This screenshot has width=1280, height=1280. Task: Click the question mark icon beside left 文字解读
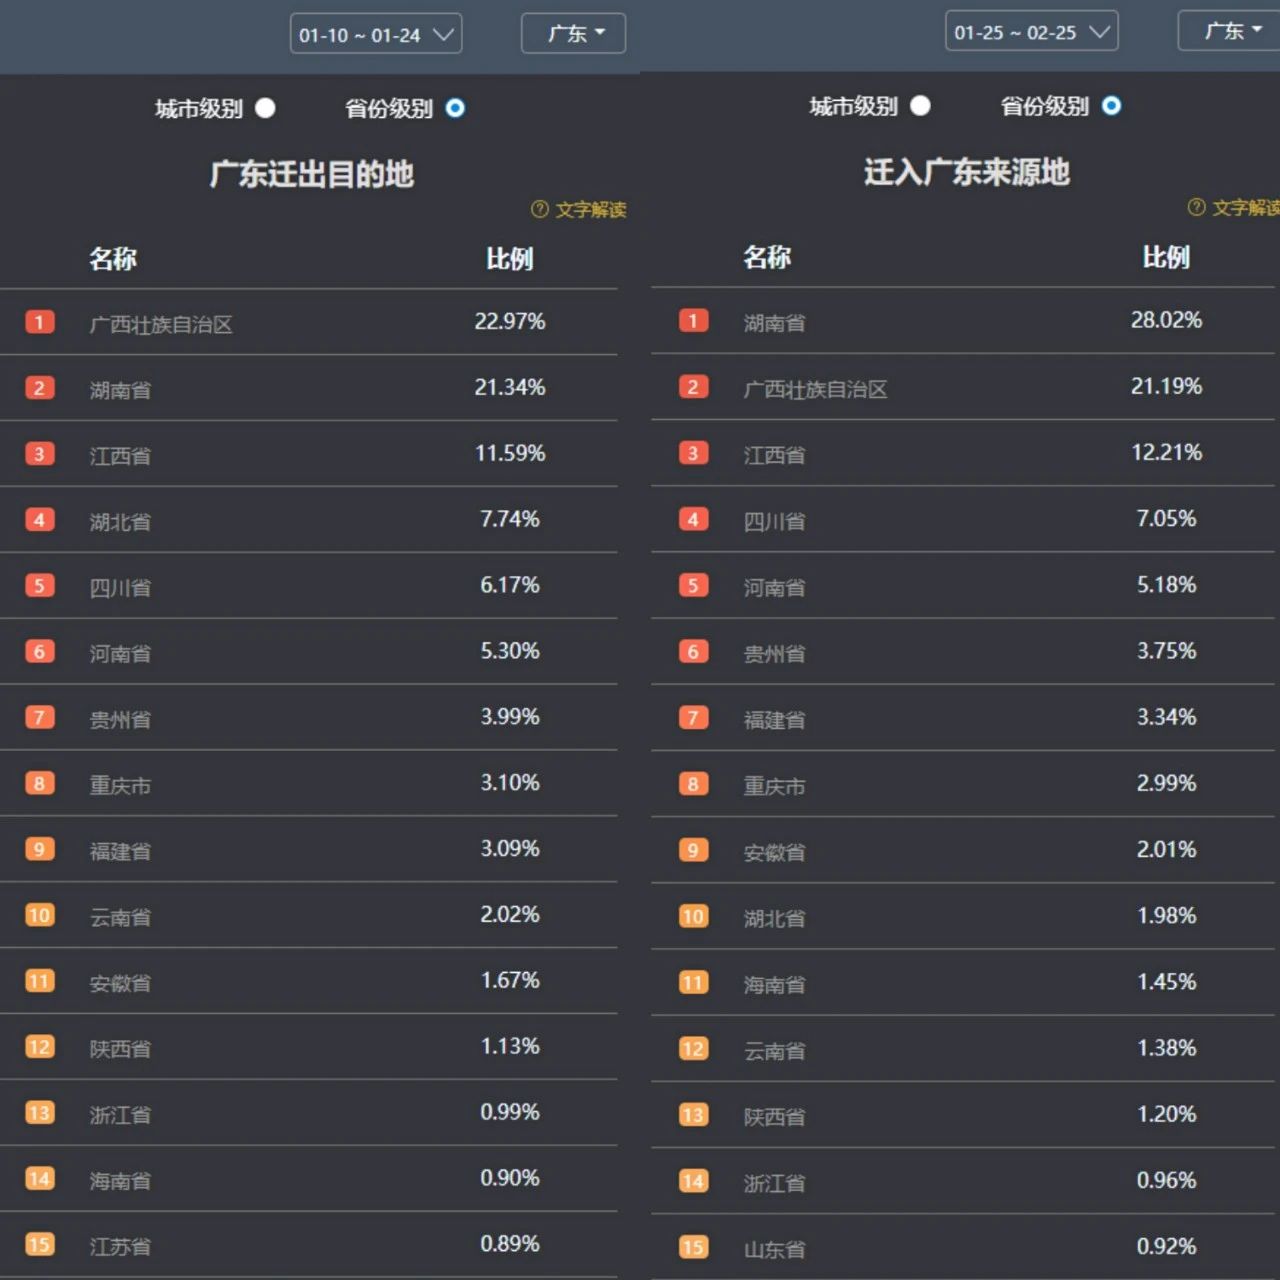click(540, 209)
